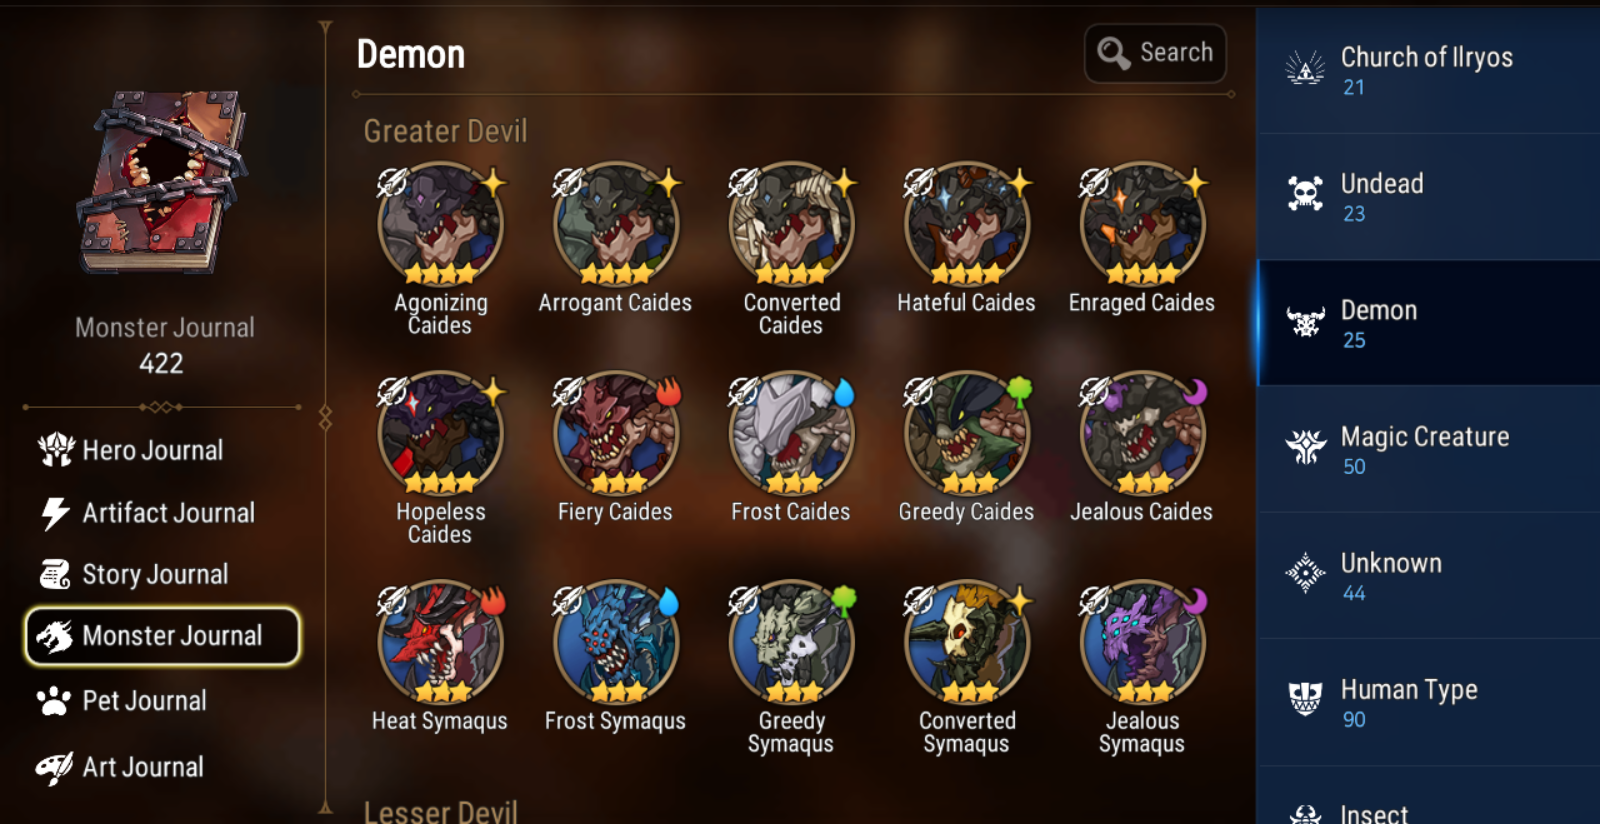Select the Human Type category

[1428, 703]
